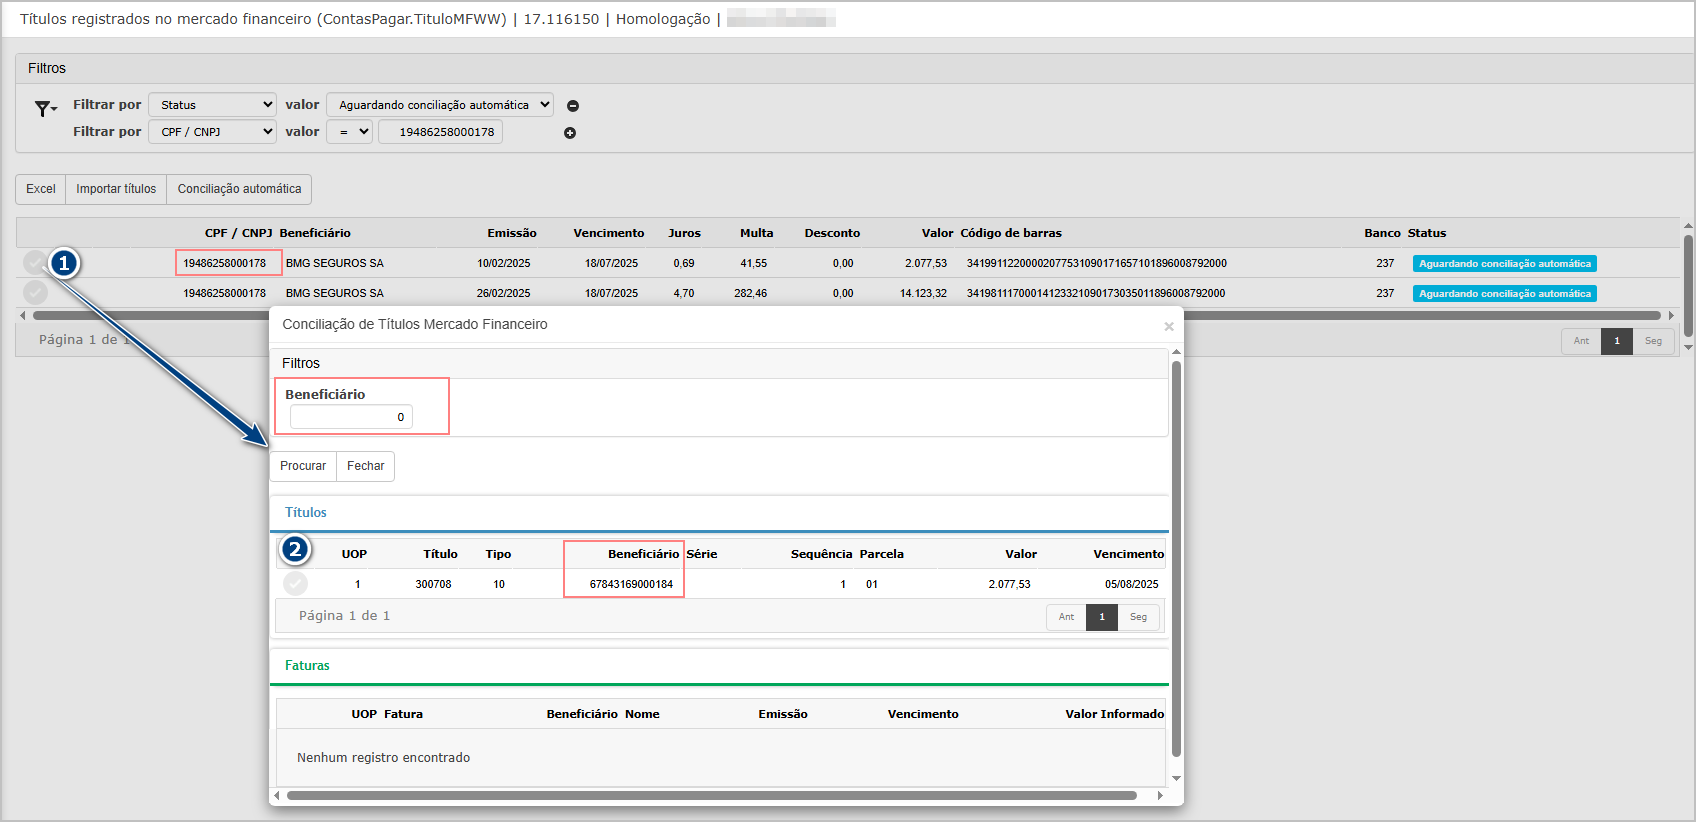Viewport: 1696px width, 822px height.
Task: Open the equals operator dropdown
Action: [x=349, y=132]
